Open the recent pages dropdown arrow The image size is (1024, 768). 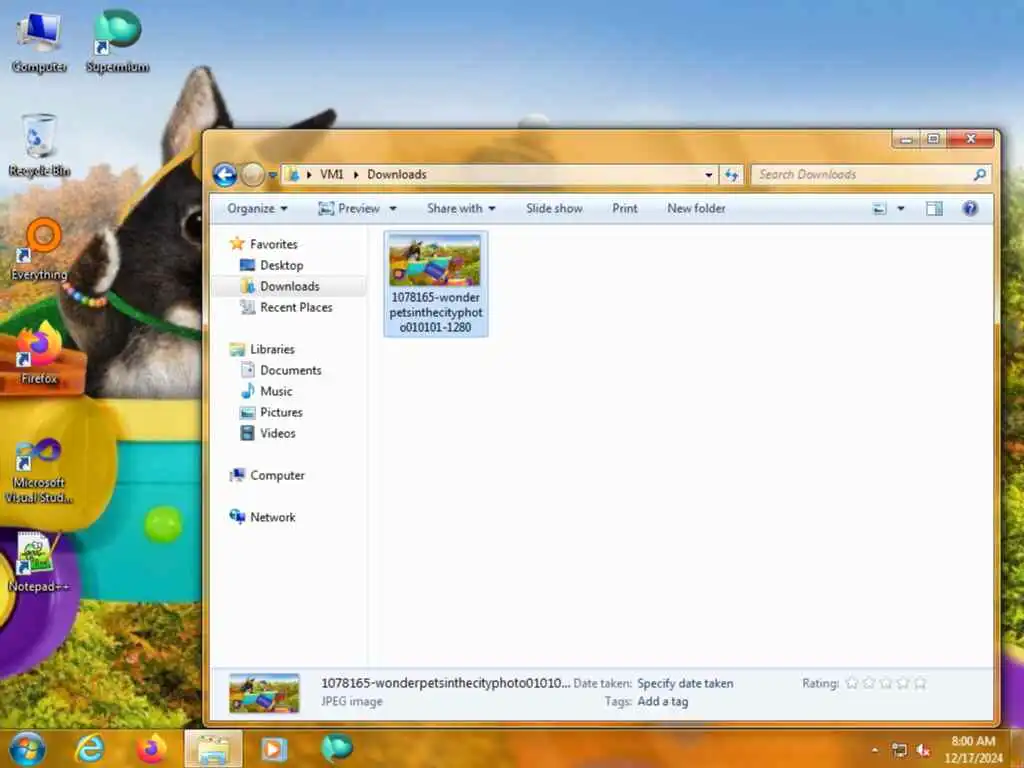(273, 175)
